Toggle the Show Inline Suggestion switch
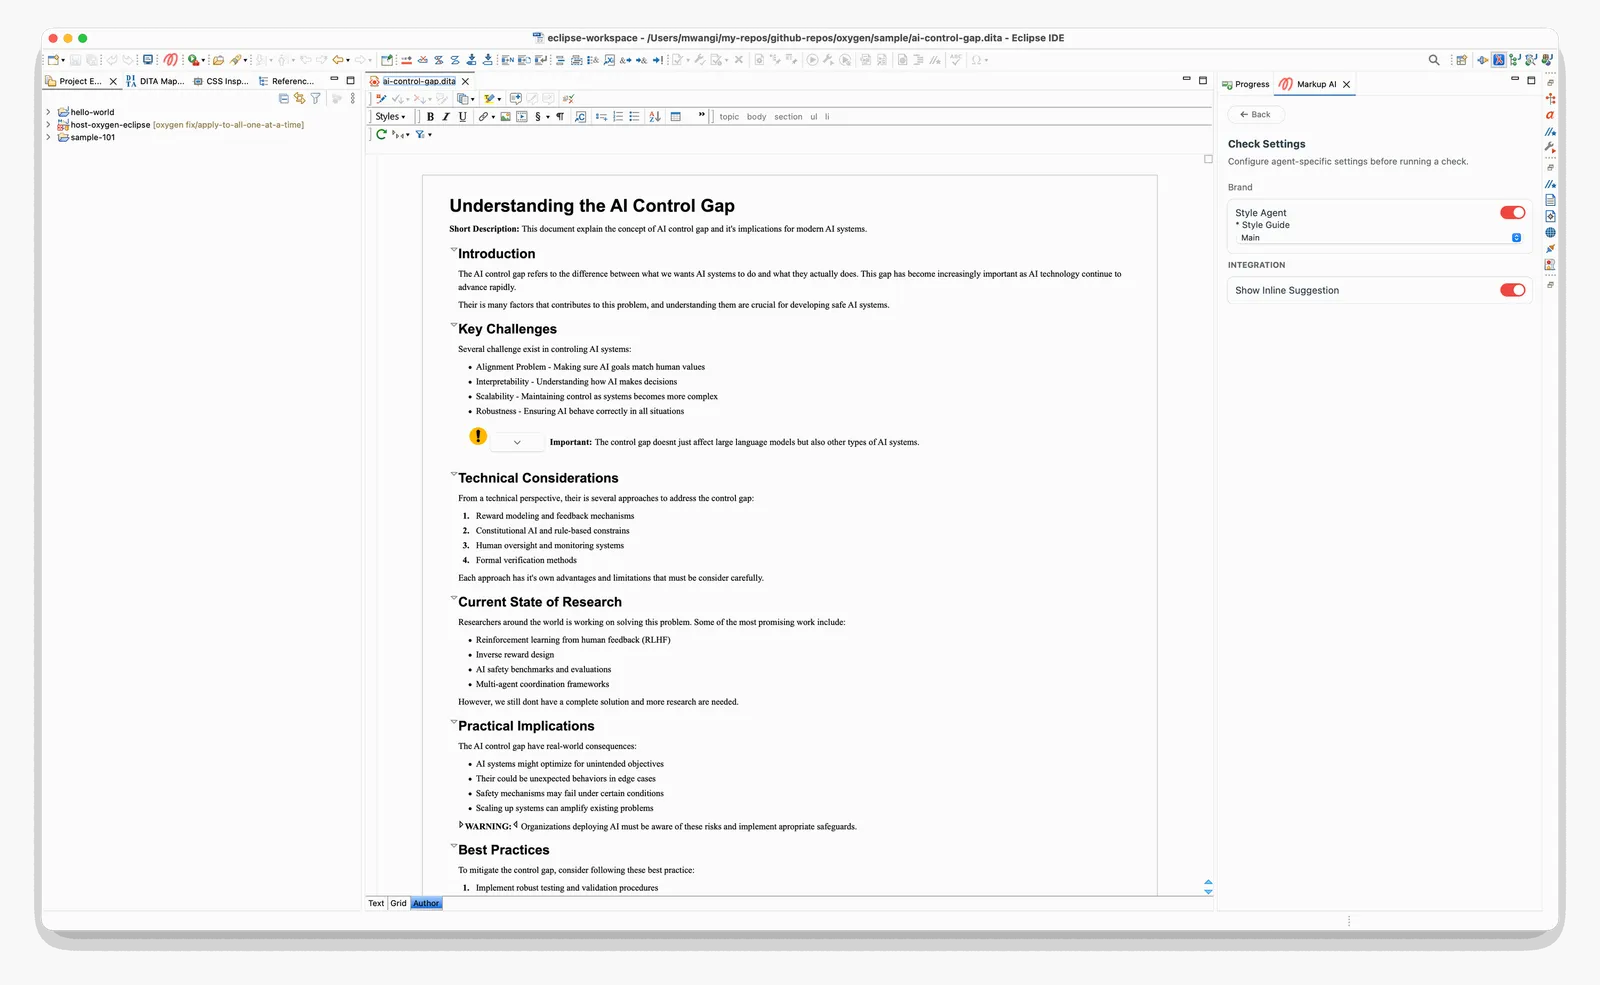The image size is (1600, 985). pos(1512,290)
